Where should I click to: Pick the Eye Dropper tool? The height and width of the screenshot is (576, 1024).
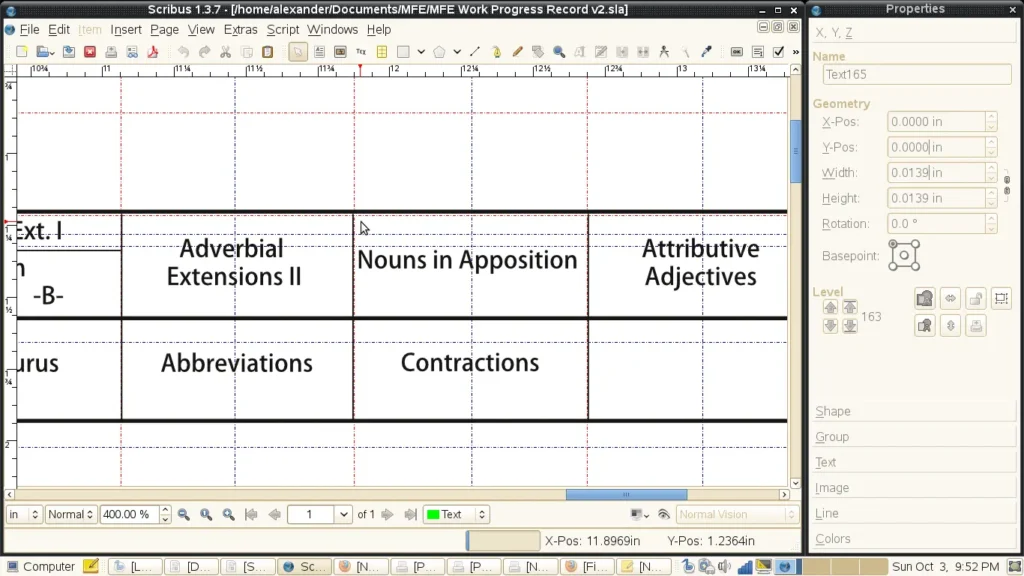coord(706,52)
